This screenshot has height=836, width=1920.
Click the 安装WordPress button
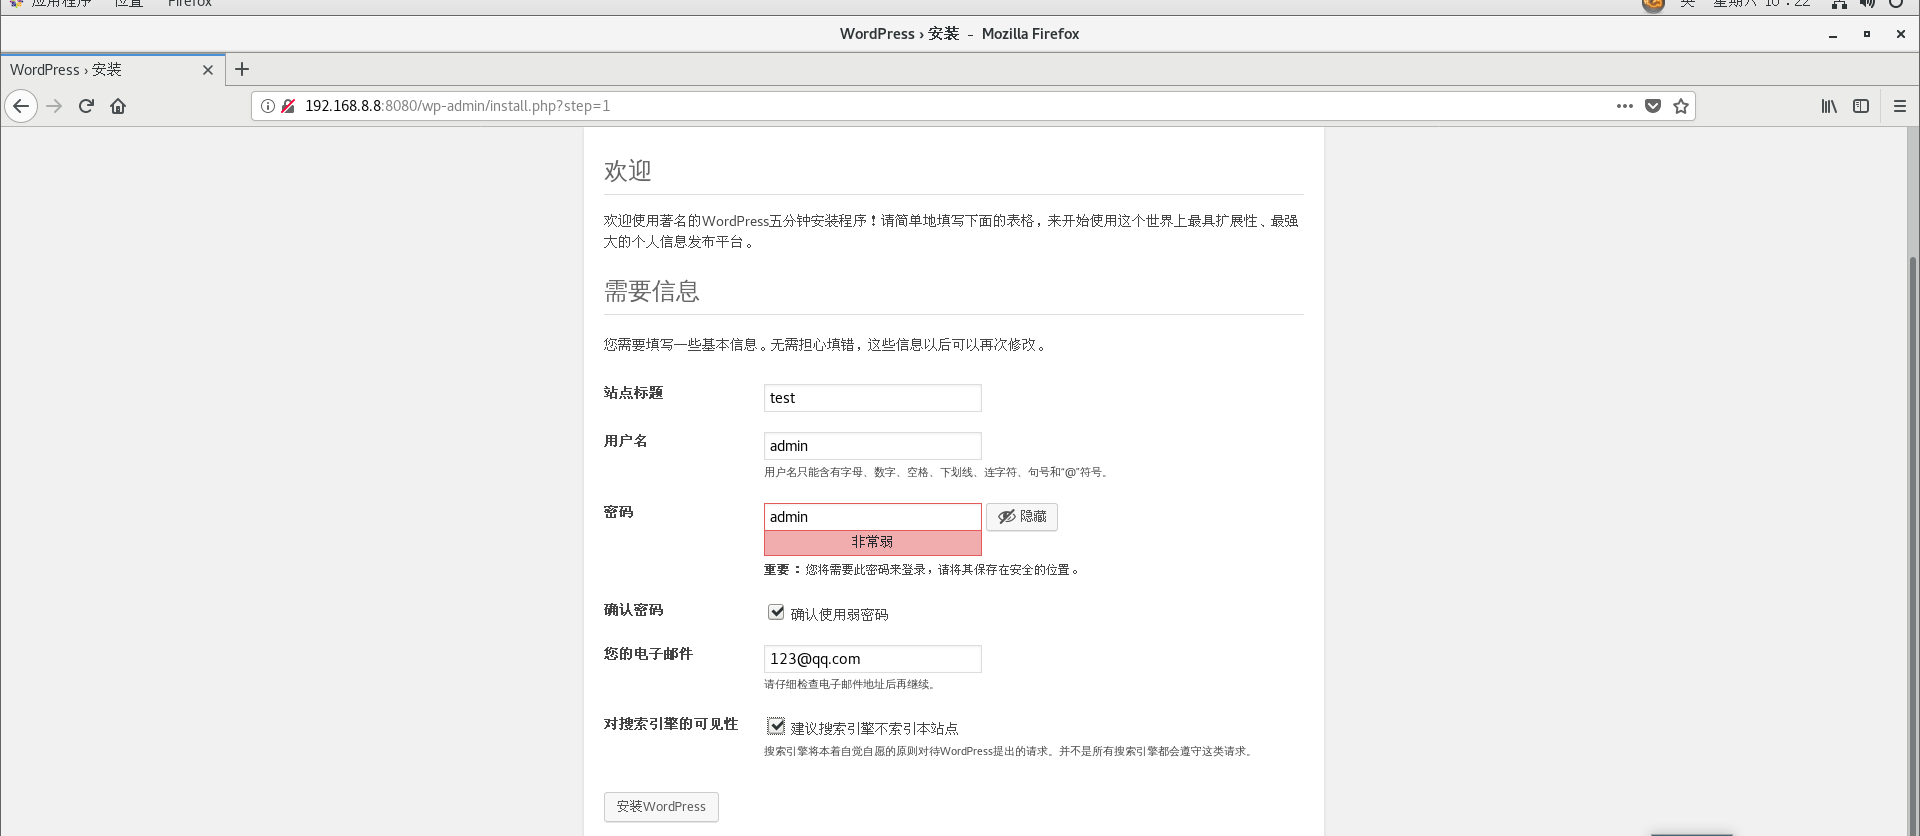661,807
